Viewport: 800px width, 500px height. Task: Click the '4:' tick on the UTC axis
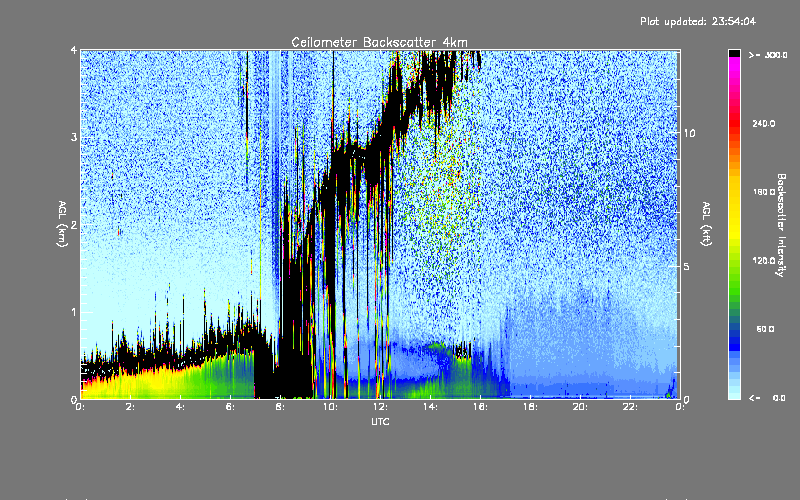point(180,407)
